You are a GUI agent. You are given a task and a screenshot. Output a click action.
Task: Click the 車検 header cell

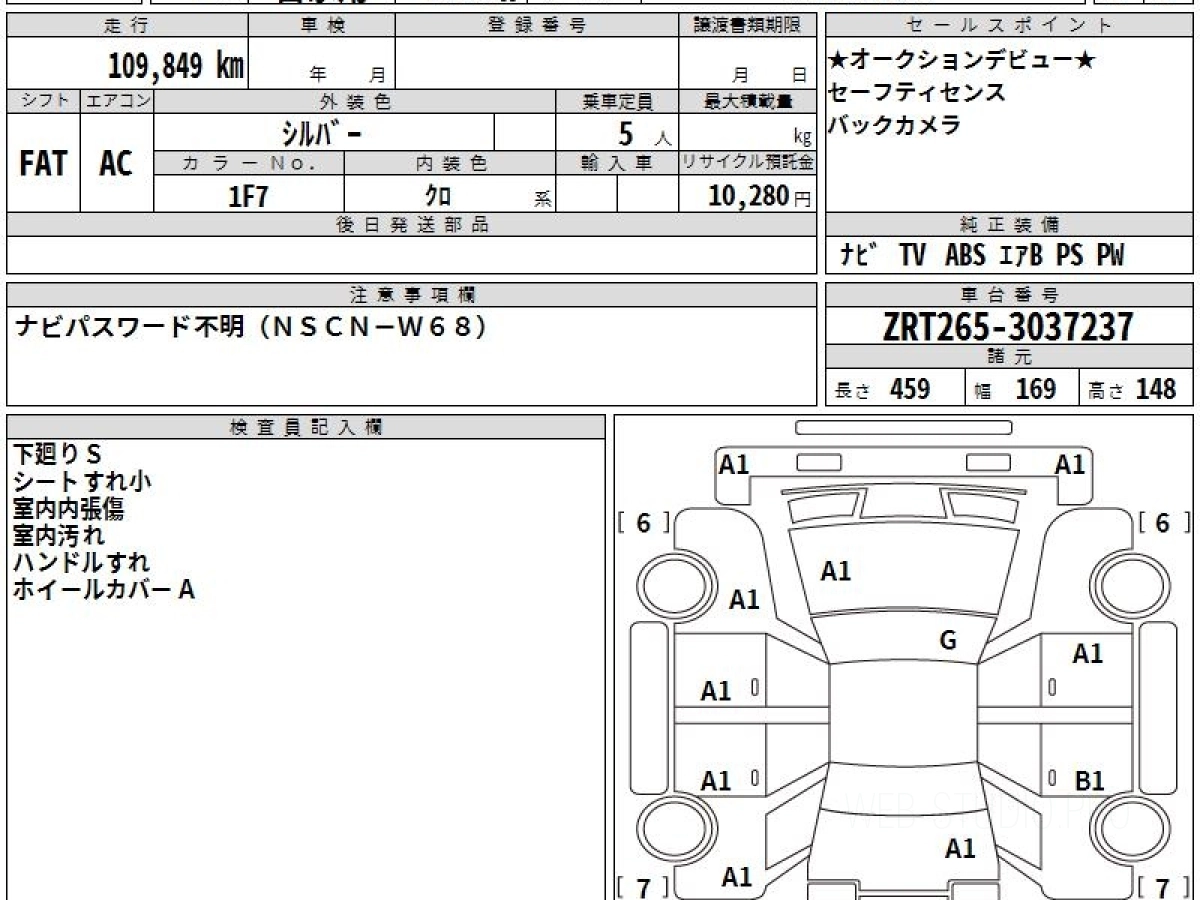[x=322, y=26]
